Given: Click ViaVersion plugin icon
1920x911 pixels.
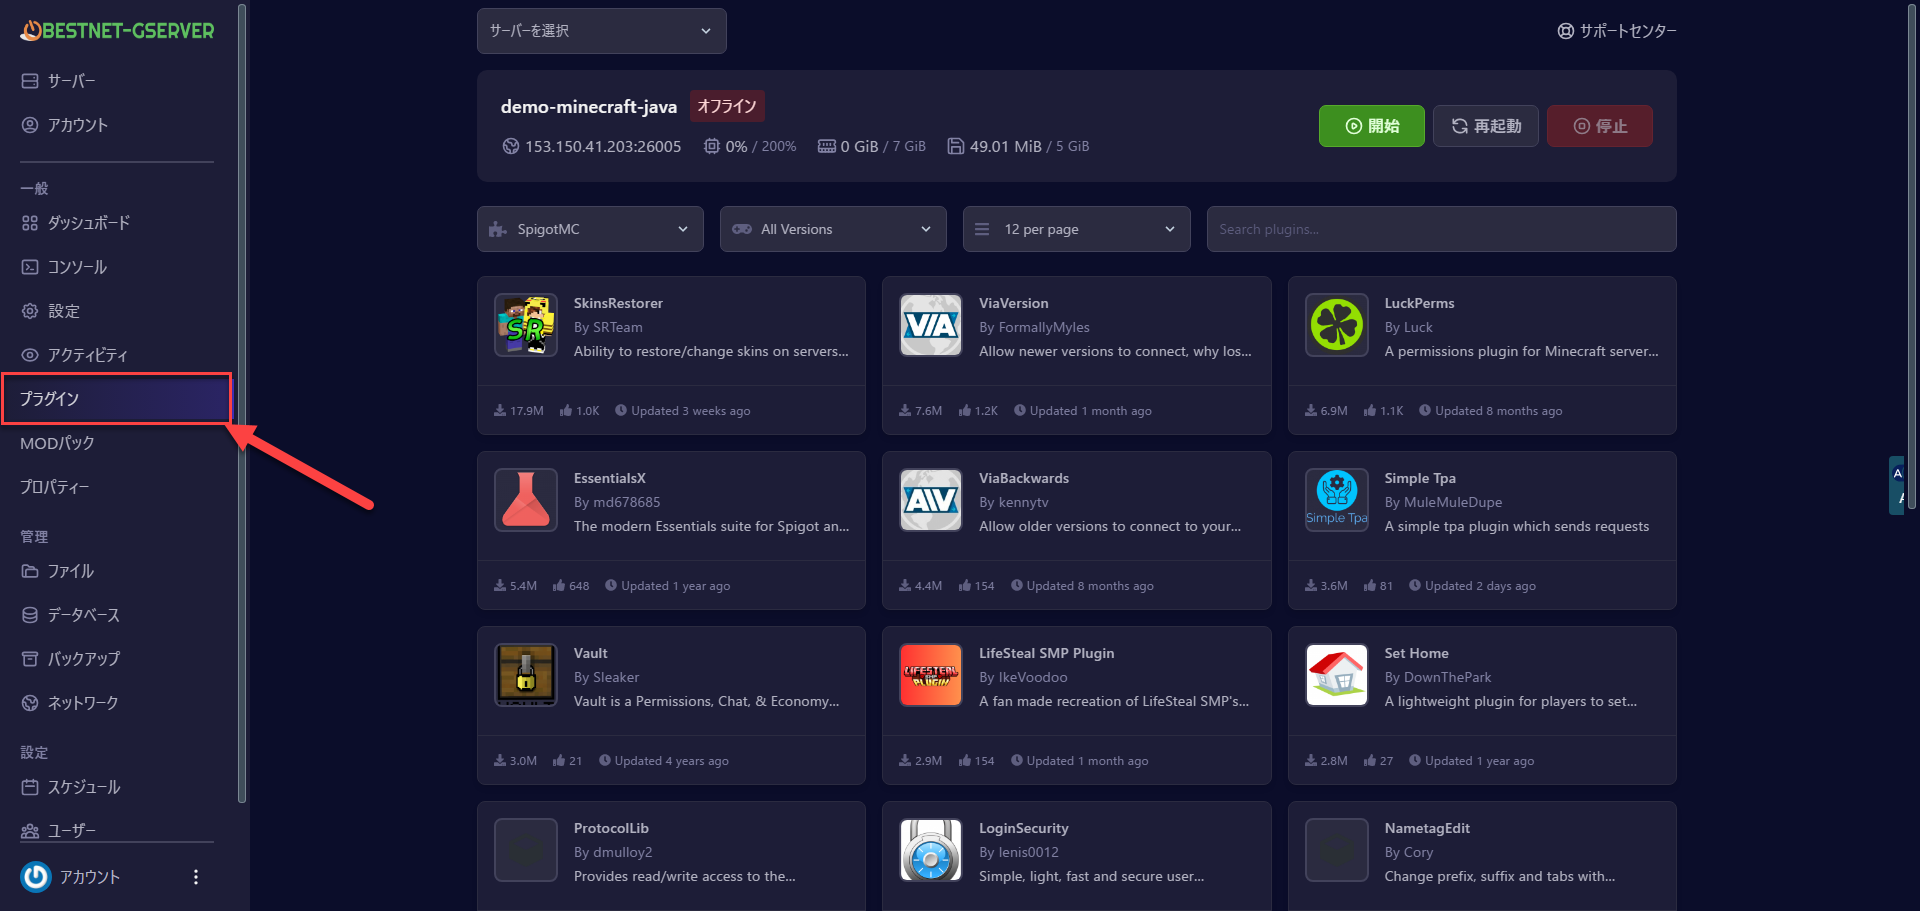Looking at the screenshot, I should coord(931,325).
